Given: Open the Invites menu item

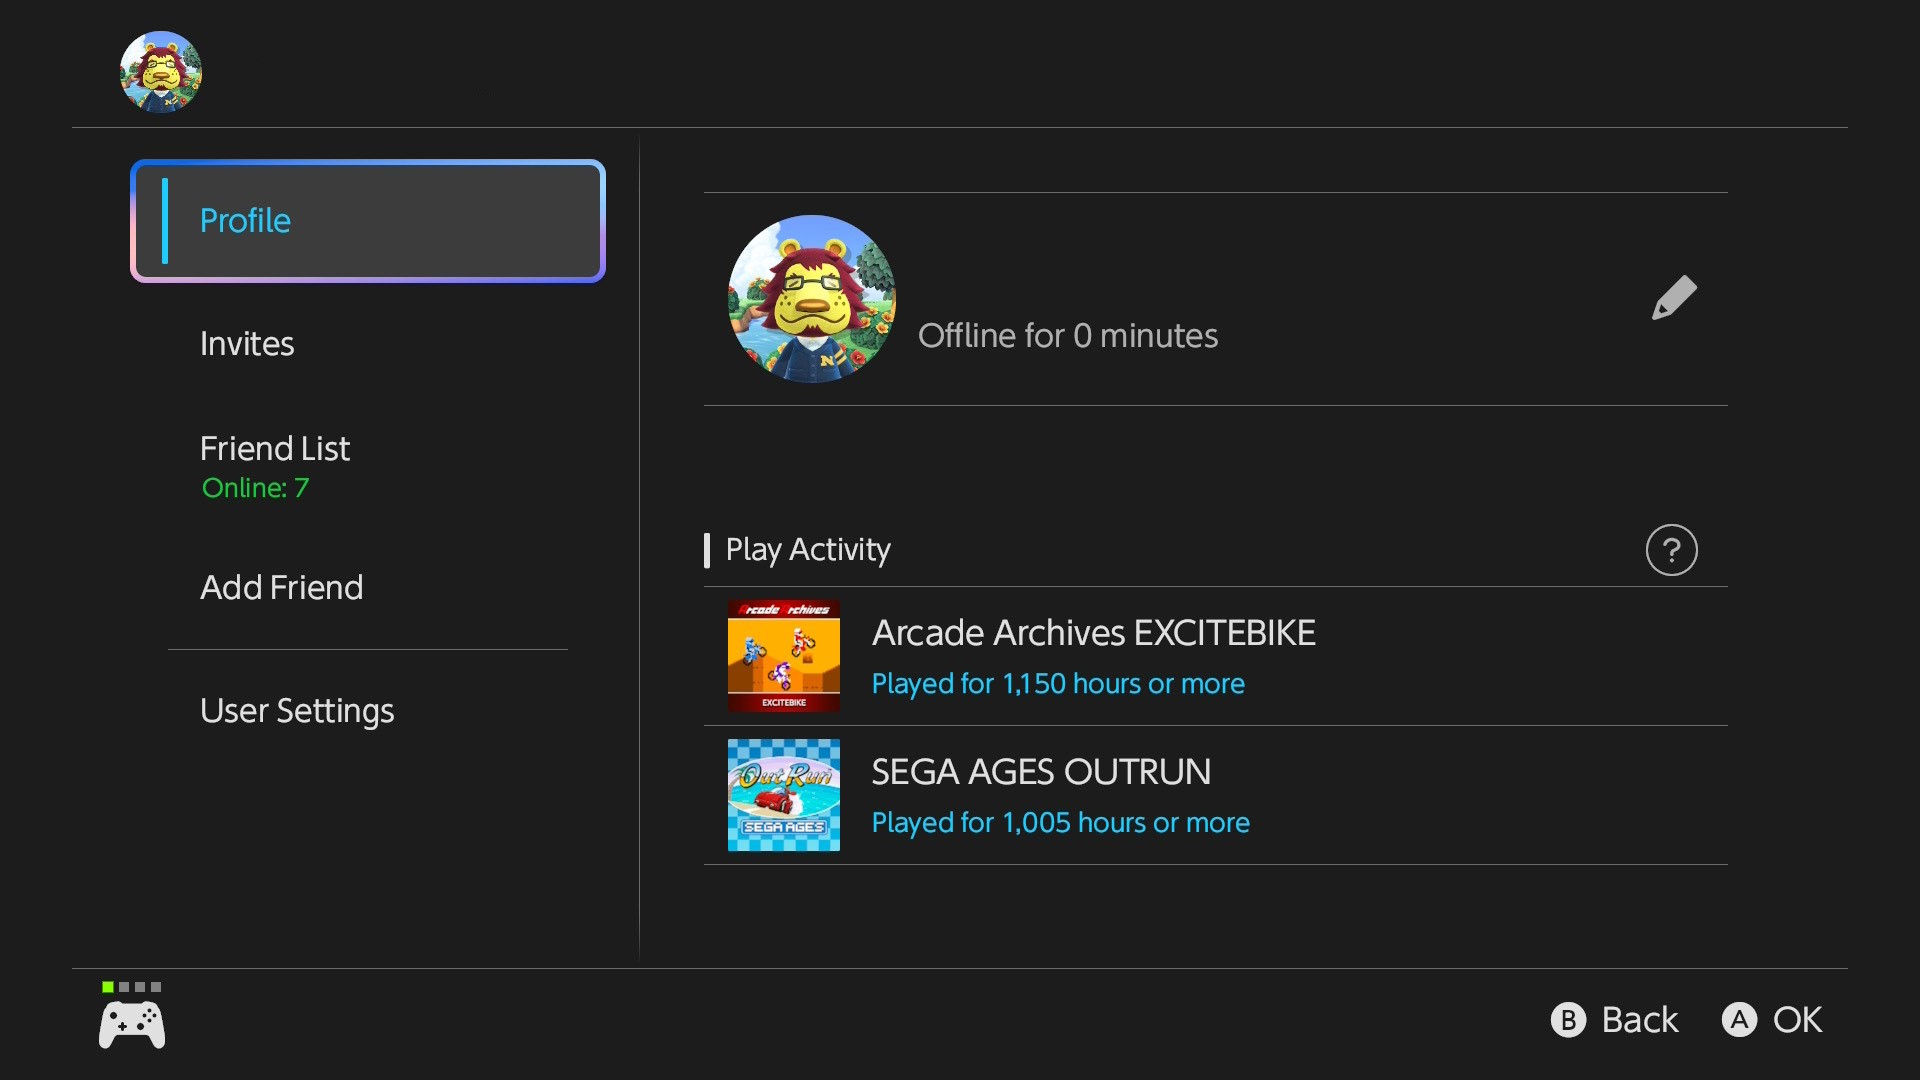Looking at the screenshot, I should (247, 344).
